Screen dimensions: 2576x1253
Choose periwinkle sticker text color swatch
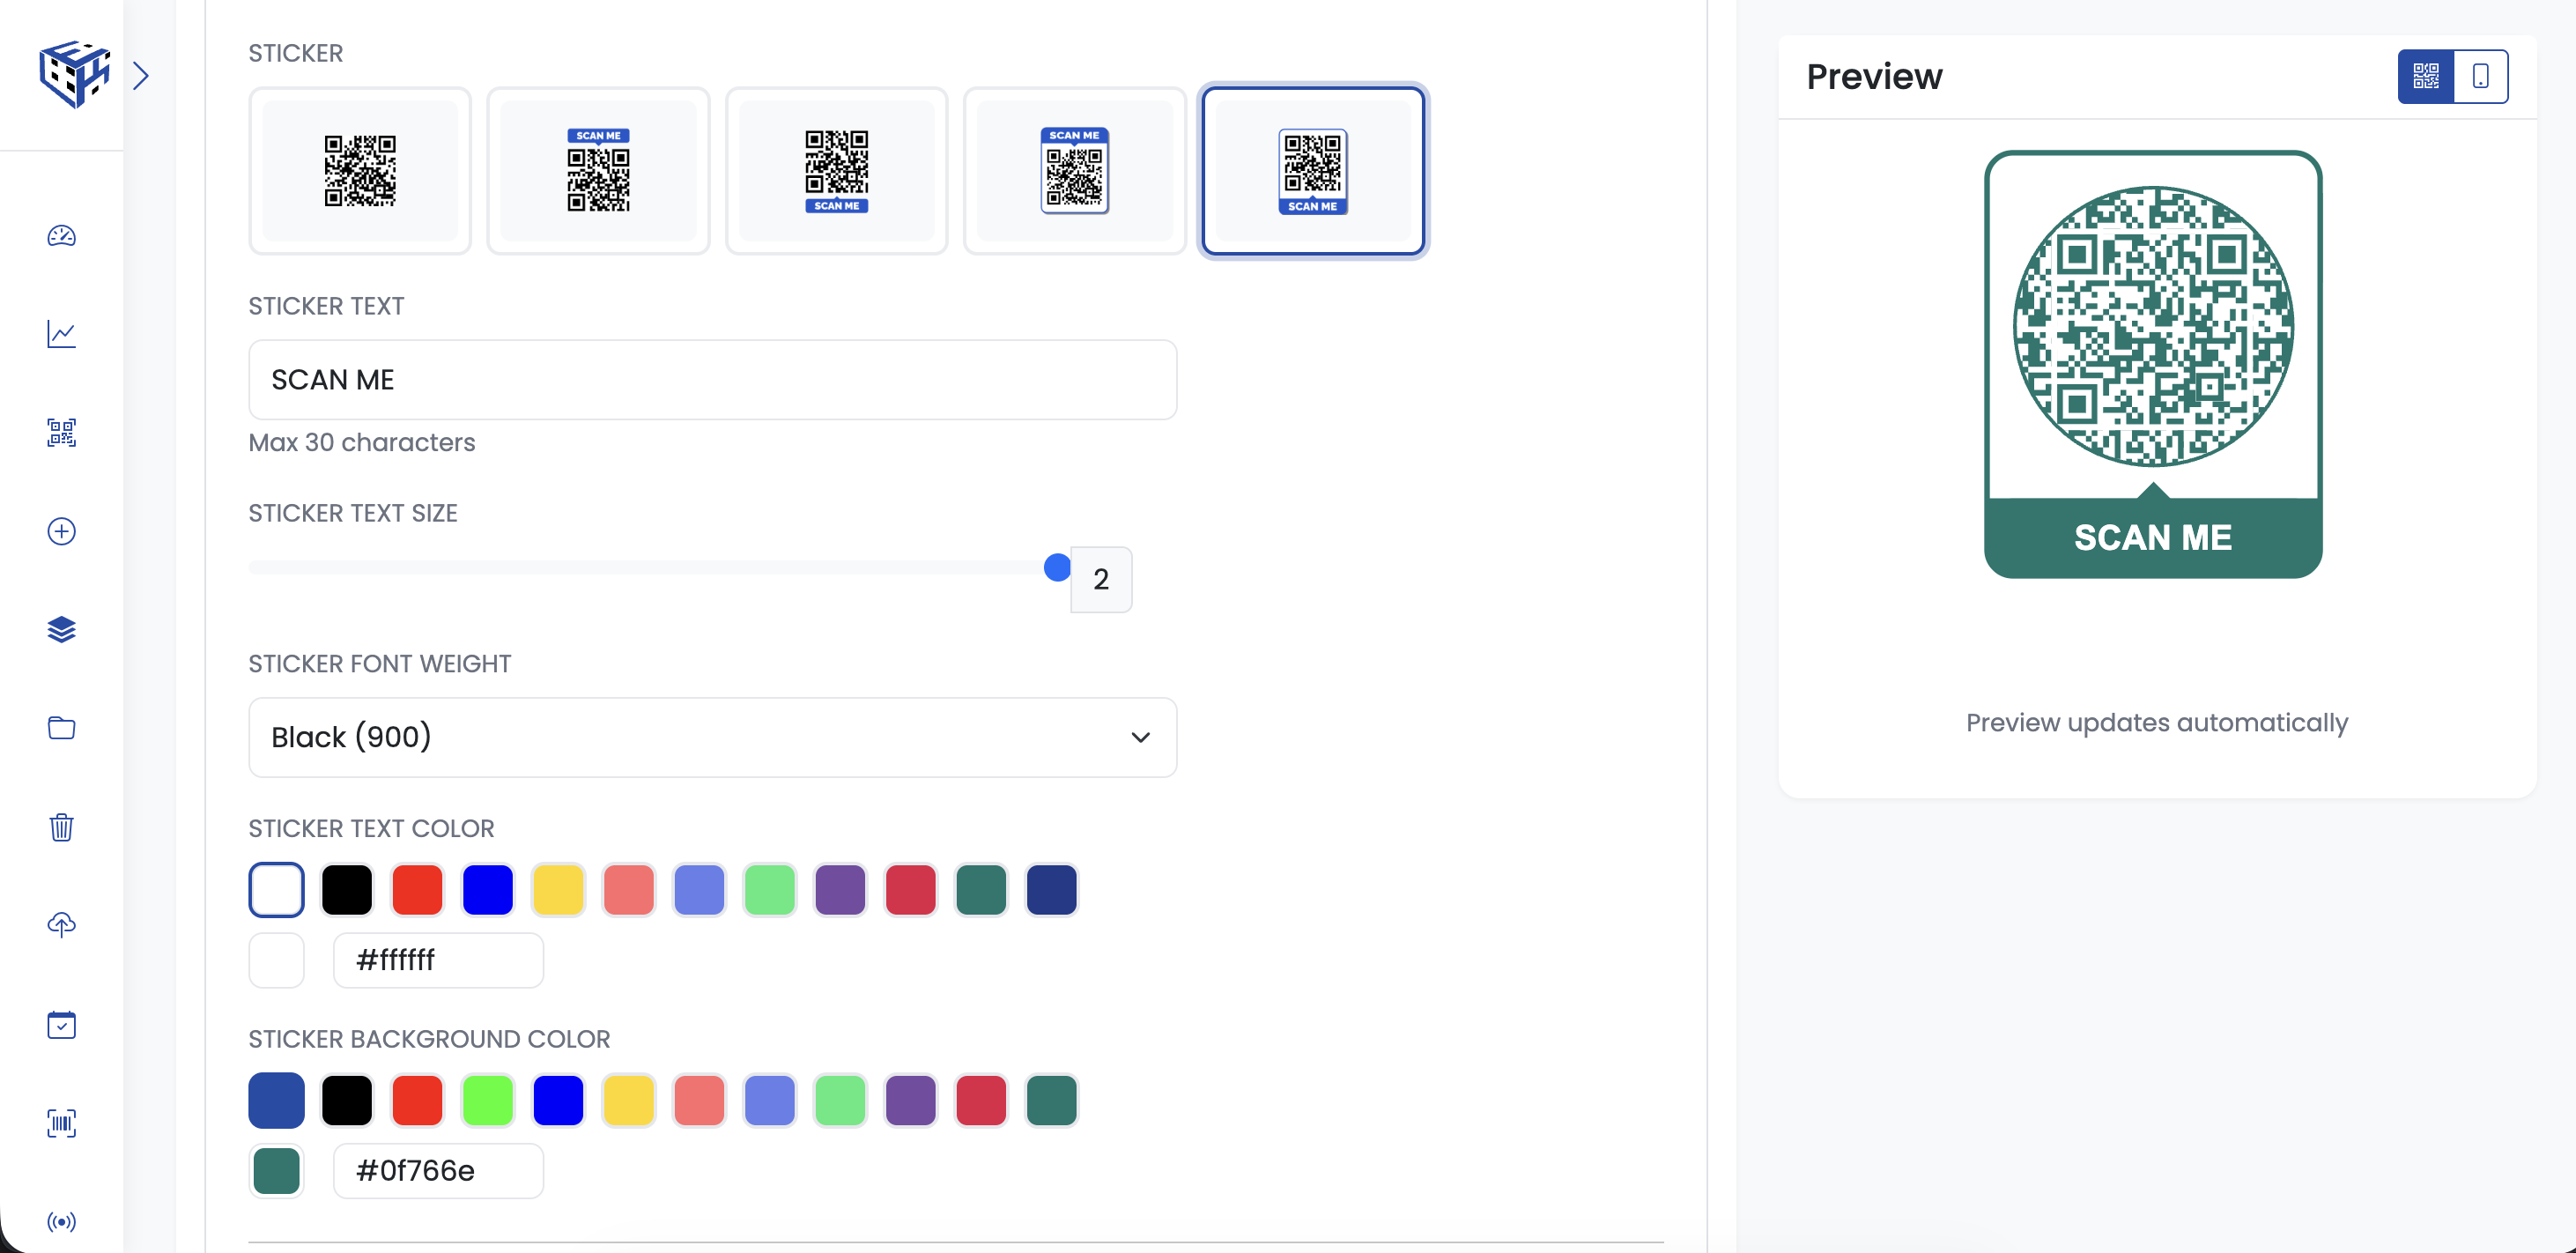click(699, 890)
